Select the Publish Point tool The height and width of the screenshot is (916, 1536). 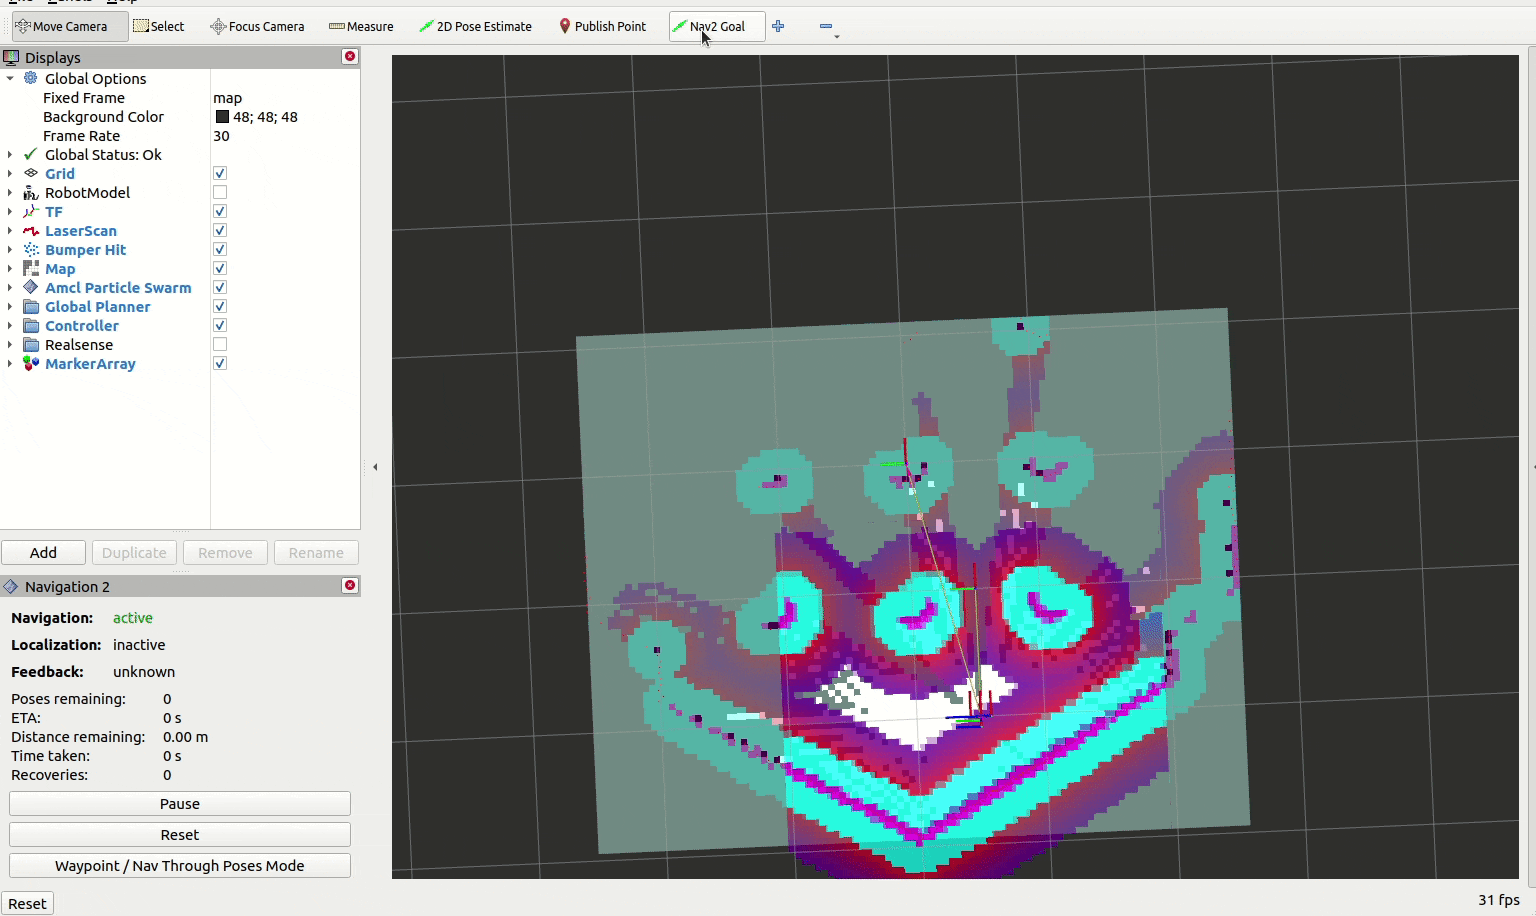point(602,27)
